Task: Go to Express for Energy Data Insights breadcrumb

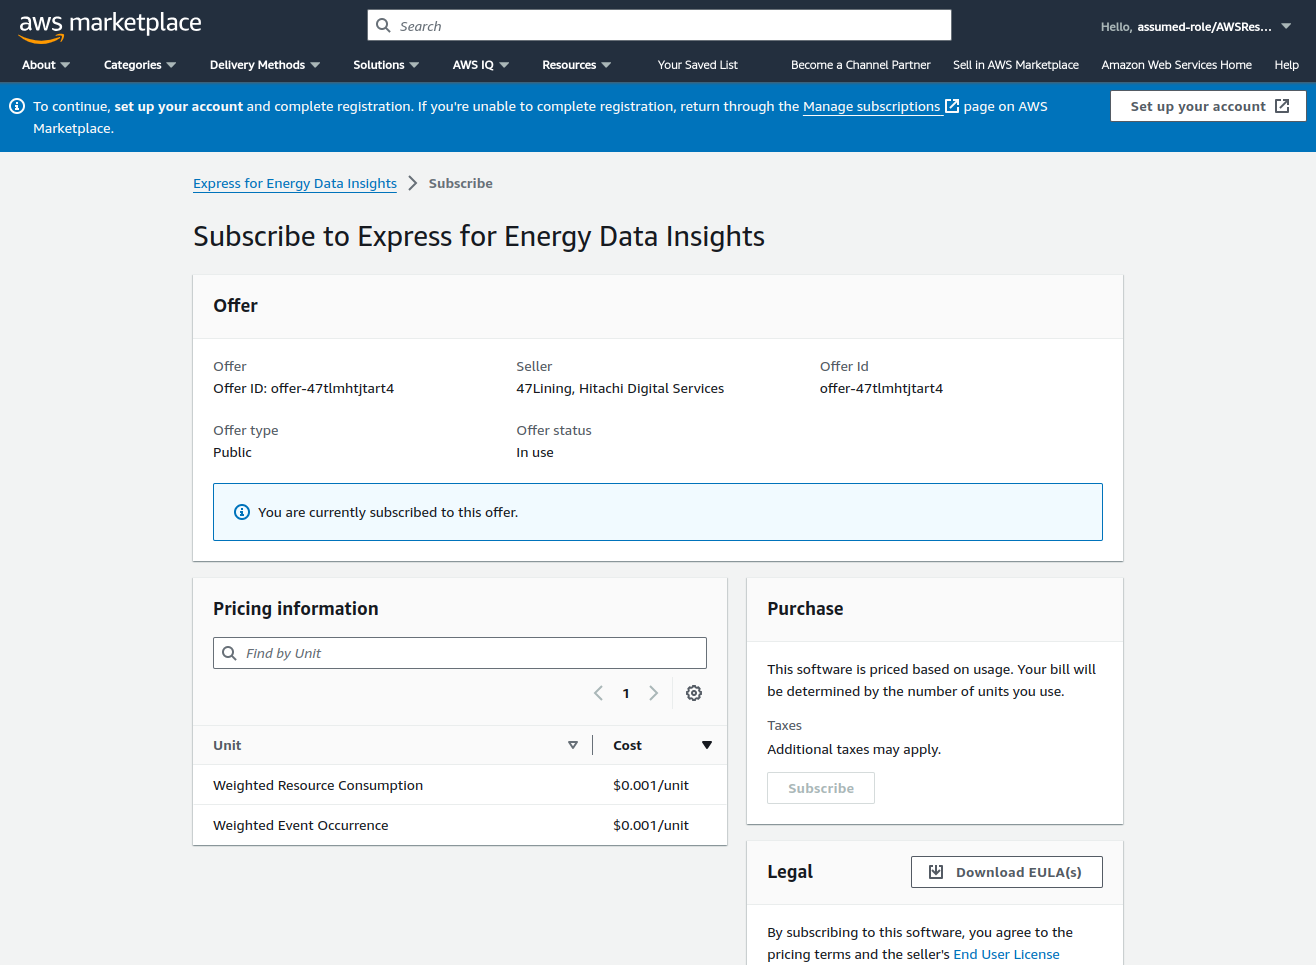Action: [295, 183]
